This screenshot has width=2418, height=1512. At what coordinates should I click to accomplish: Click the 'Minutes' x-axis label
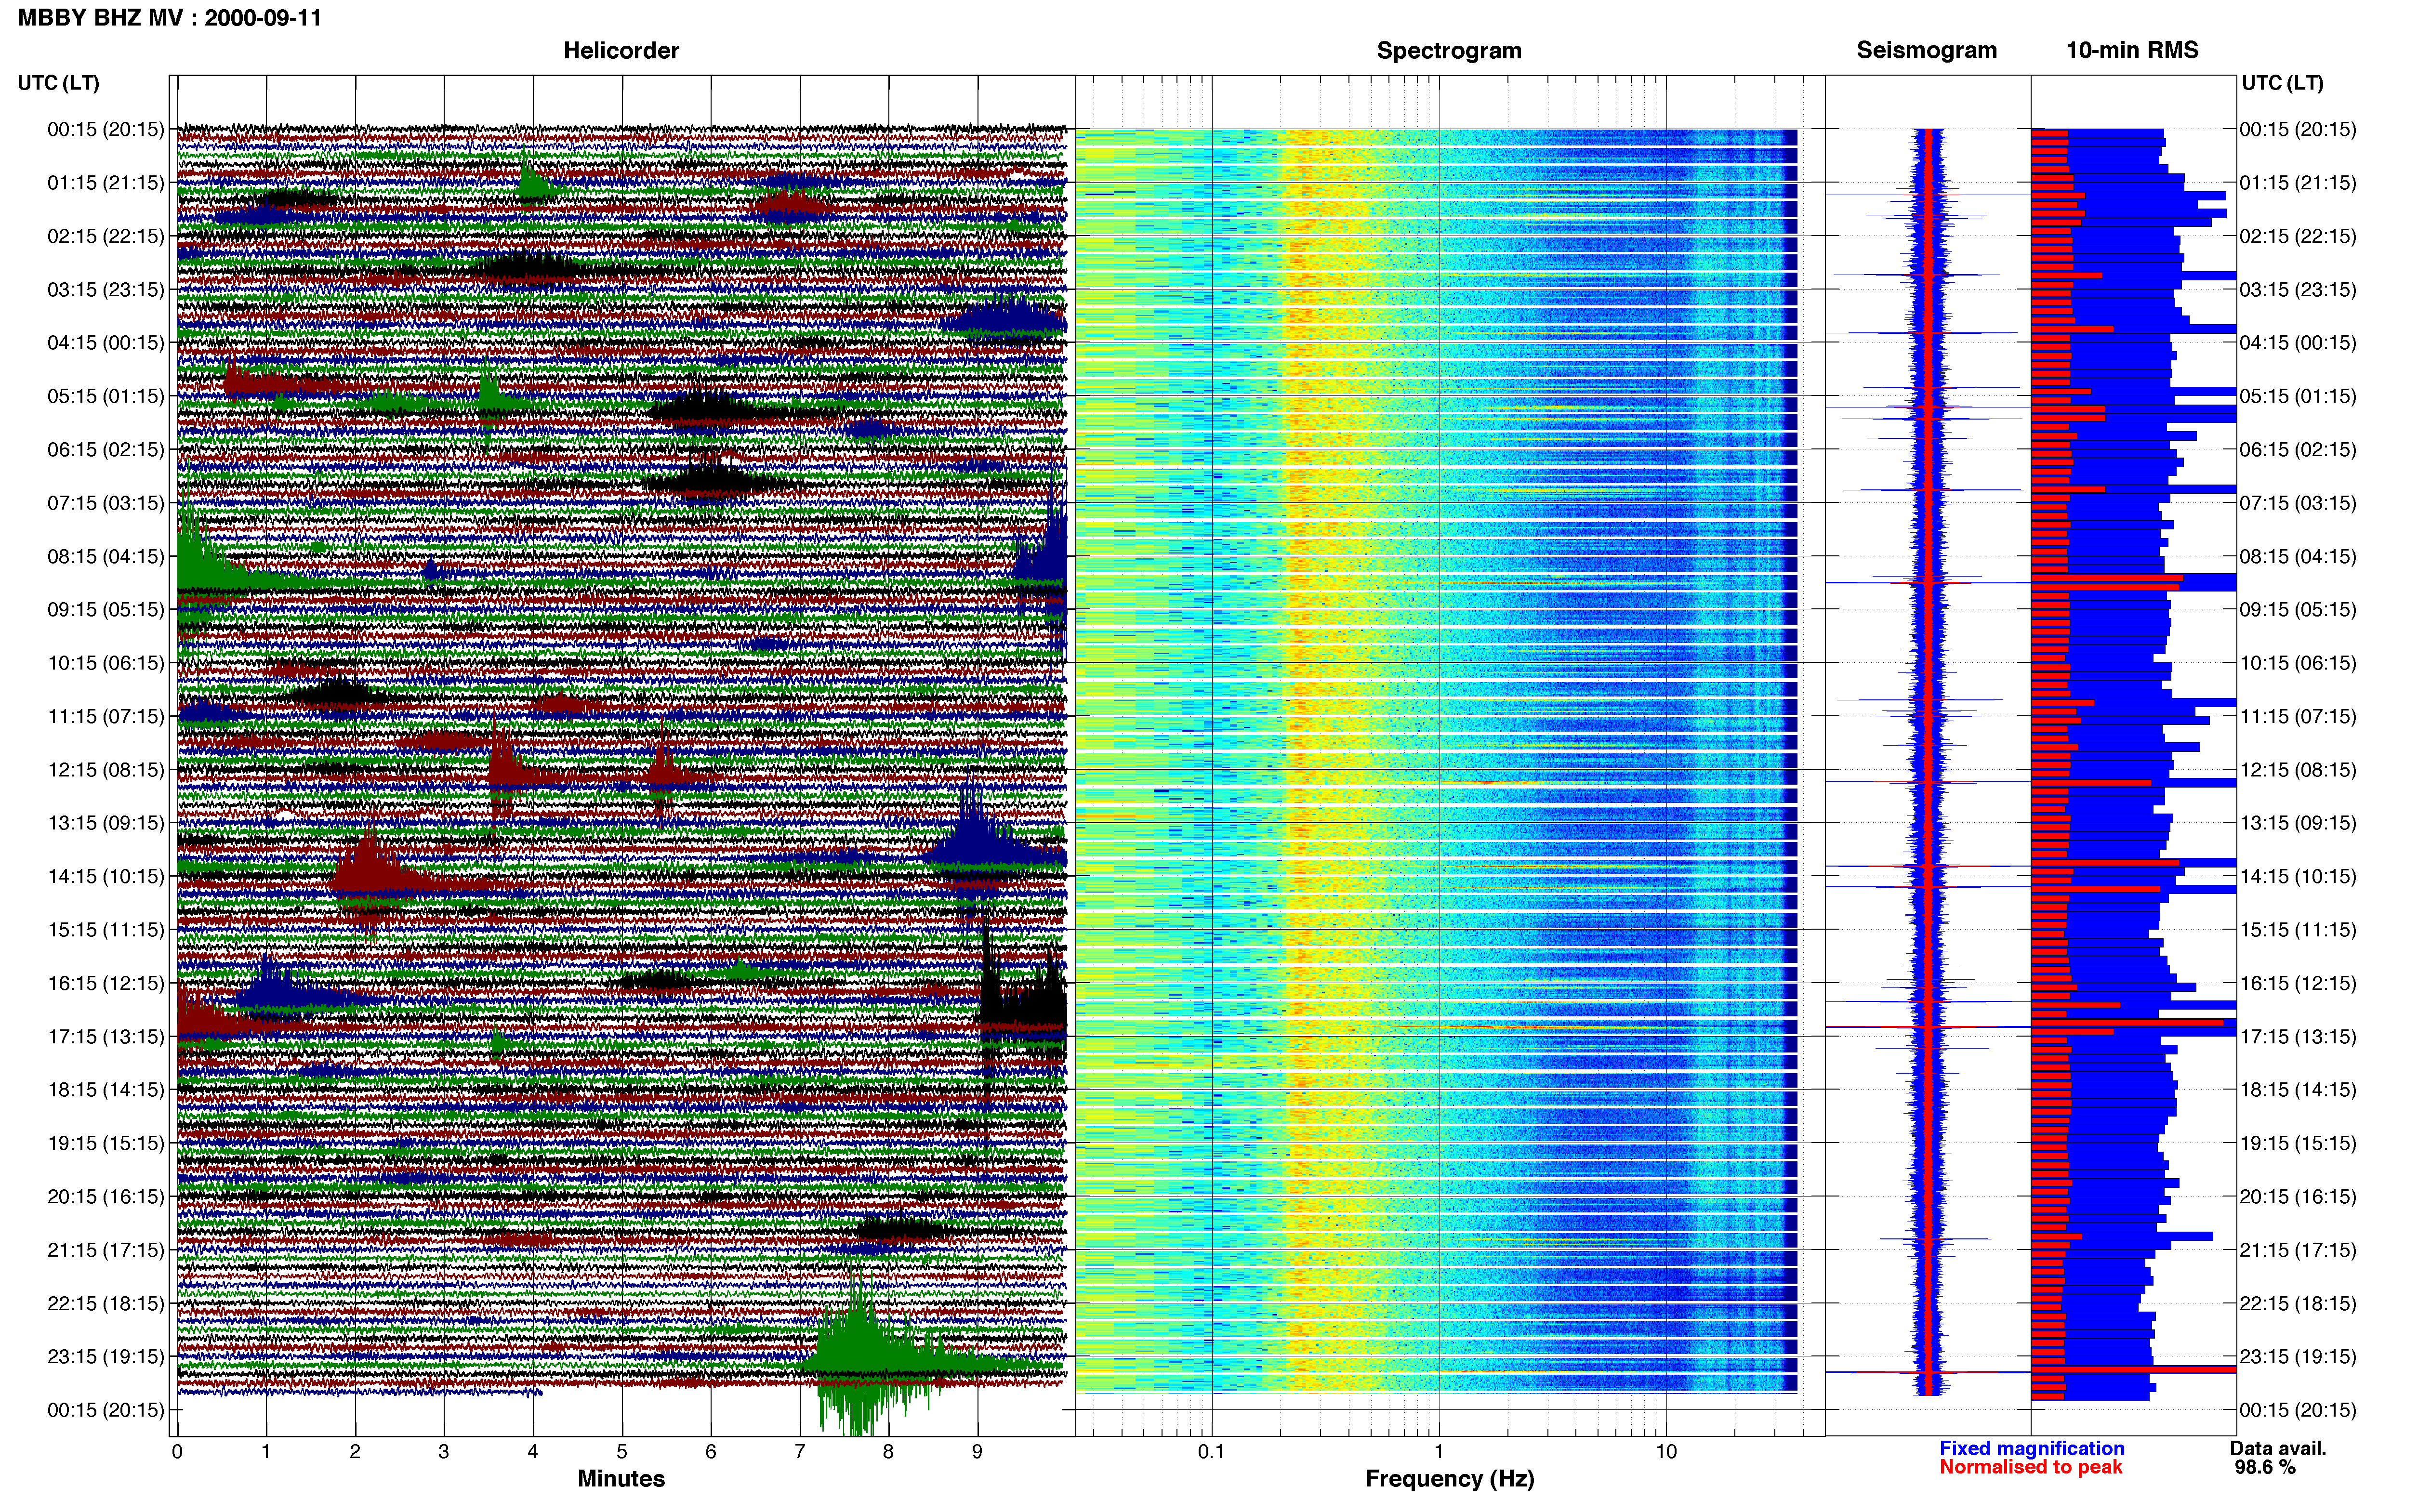621,1479
